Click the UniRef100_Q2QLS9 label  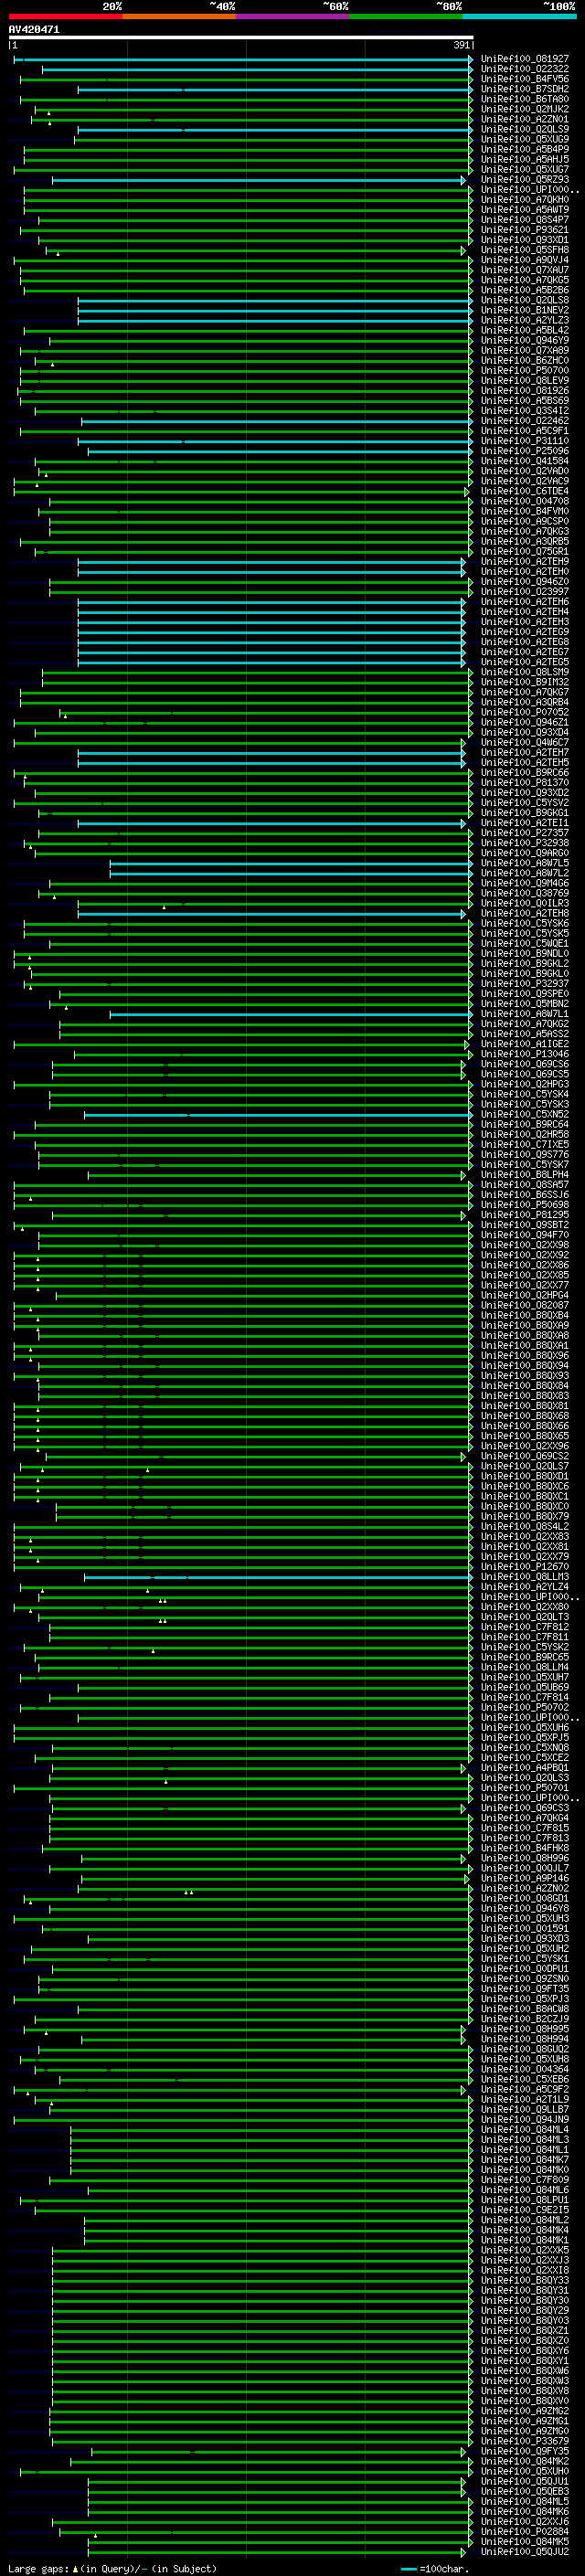point(525,129)
